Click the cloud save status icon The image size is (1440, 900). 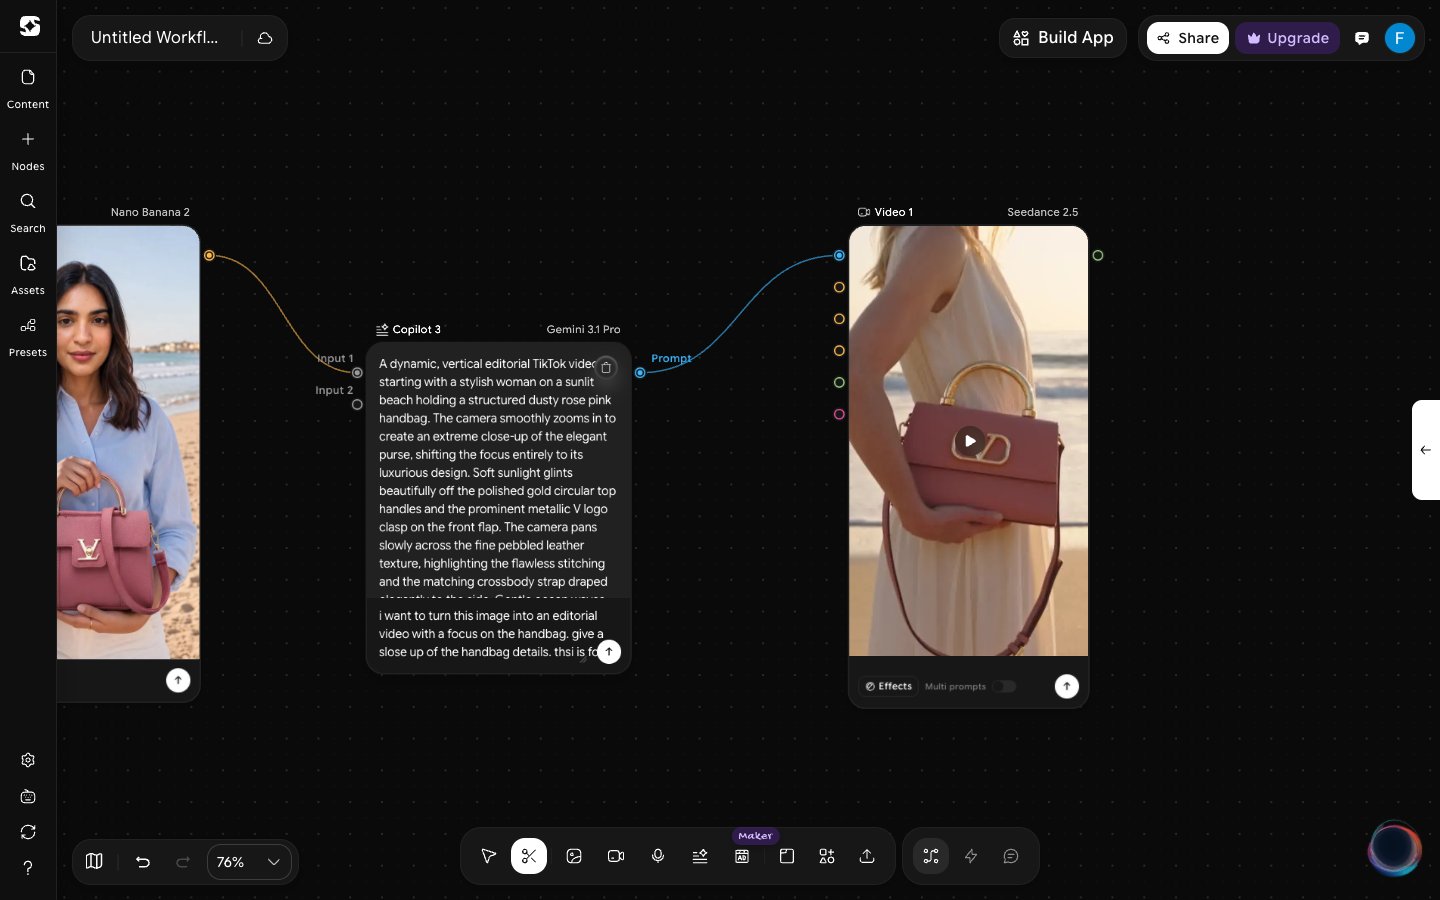265,38
